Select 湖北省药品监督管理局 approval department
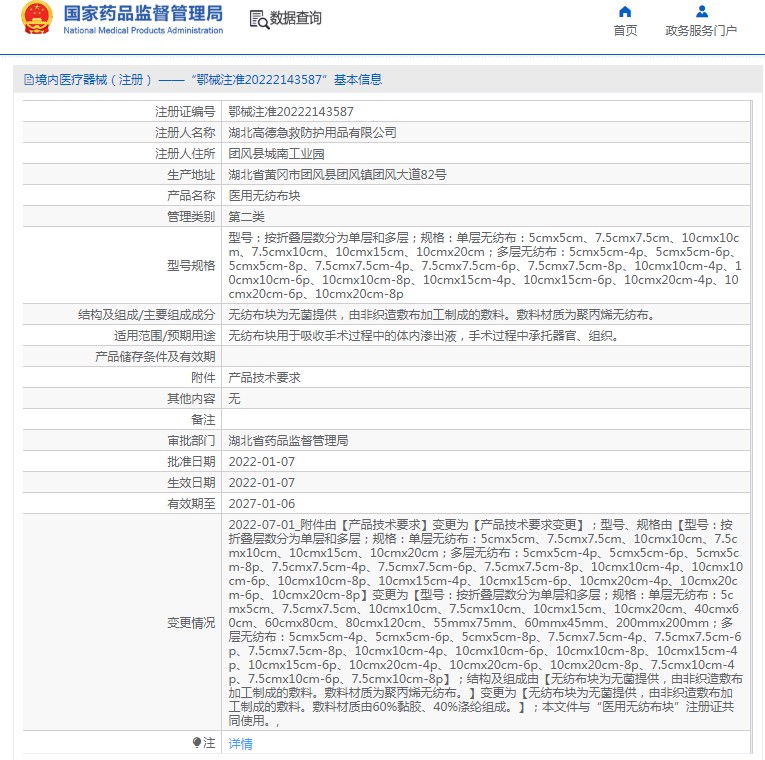 (288, 440)
